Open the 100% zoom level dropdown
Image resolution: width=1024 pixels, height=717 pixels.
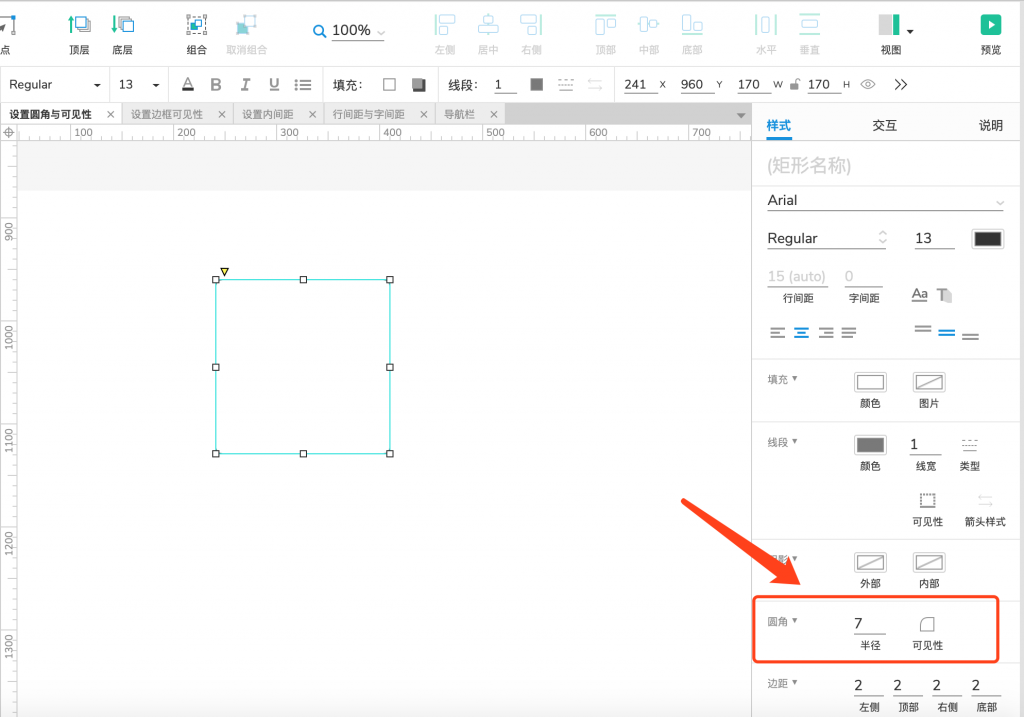click(x=349, y=31)
